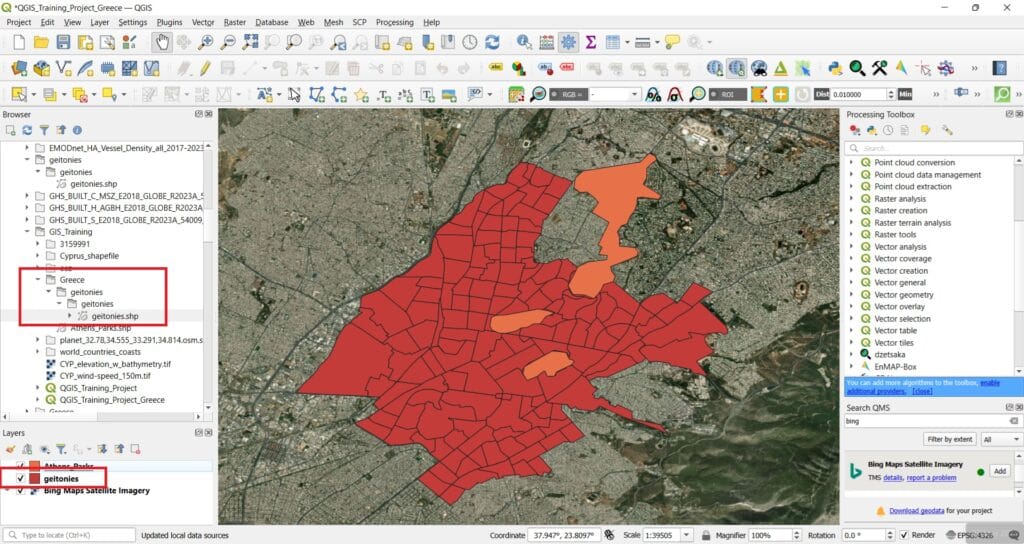Toggle the Processing Toolbox gear icon
This screenshot has width=1024, height=544.
coord(569,42)
